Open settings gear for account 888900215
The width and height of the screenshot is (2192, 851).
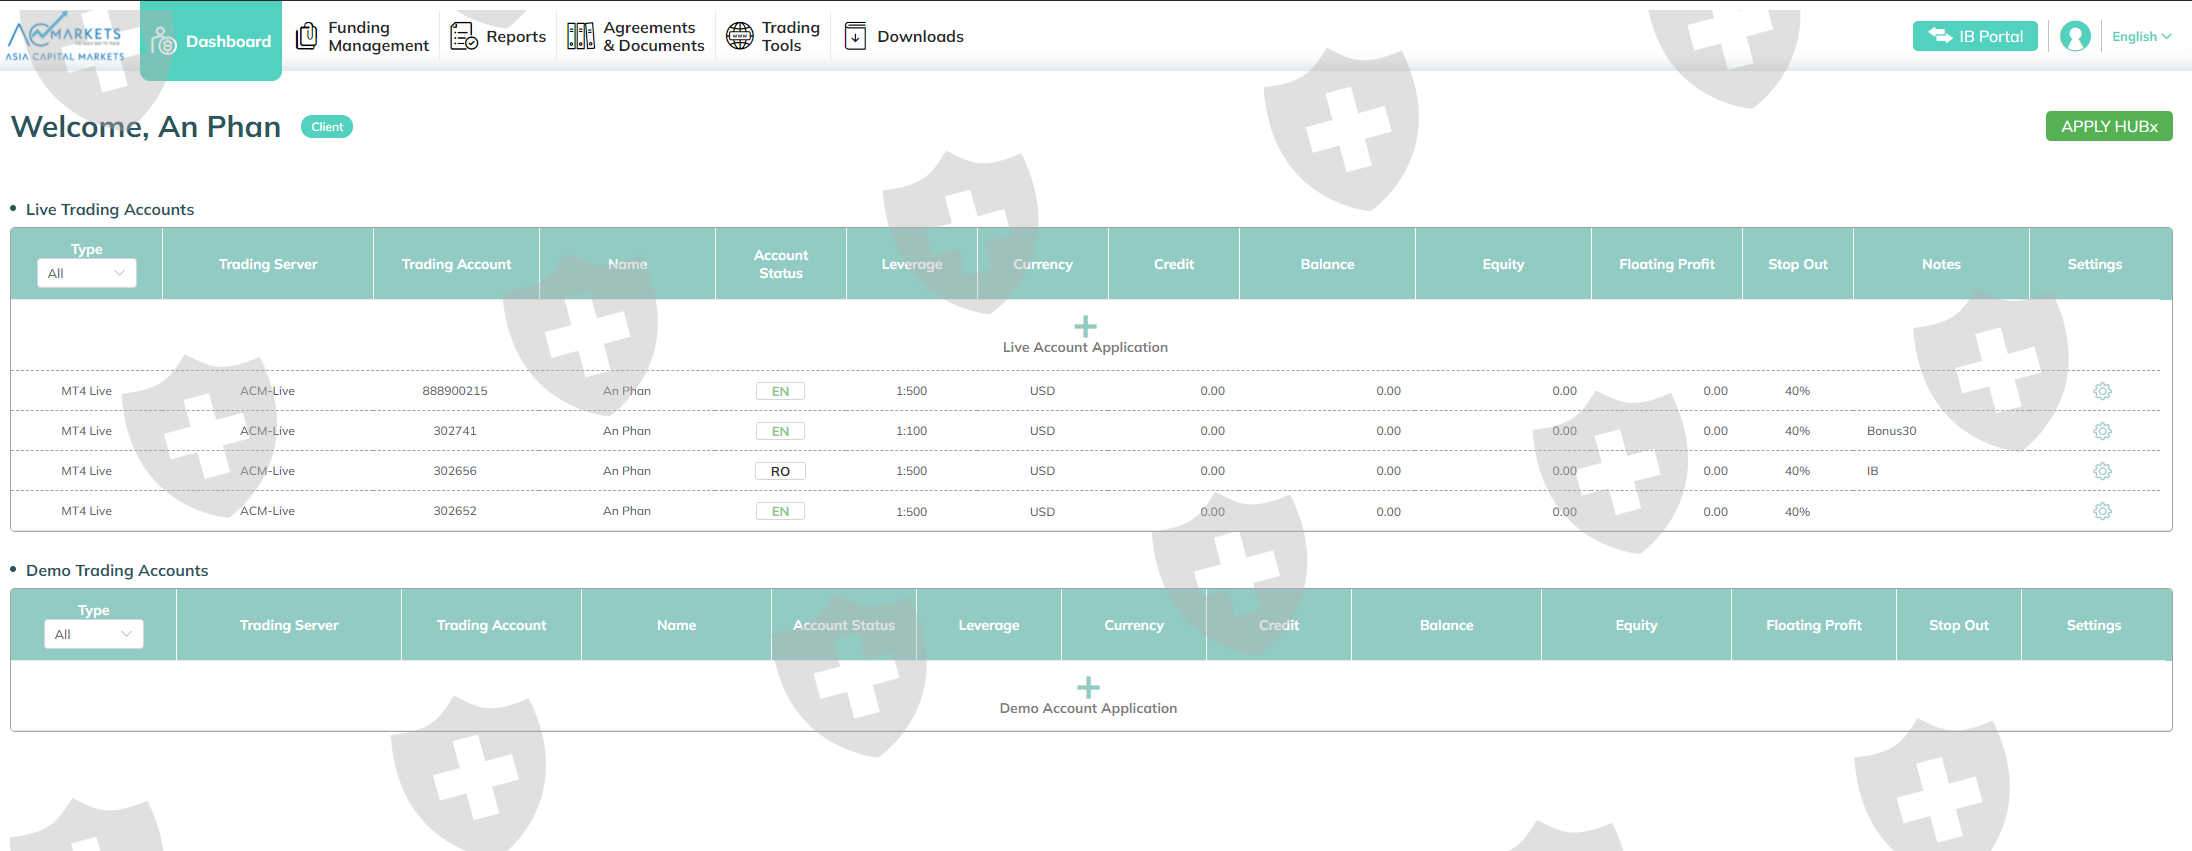(2102, 391)
